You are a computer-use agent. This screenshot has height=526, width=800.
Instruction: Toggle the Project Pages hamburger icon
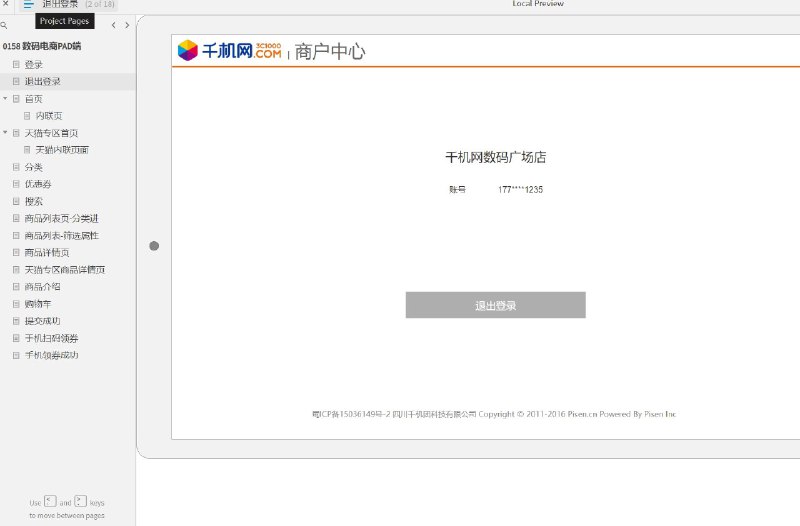pos(29,5)
